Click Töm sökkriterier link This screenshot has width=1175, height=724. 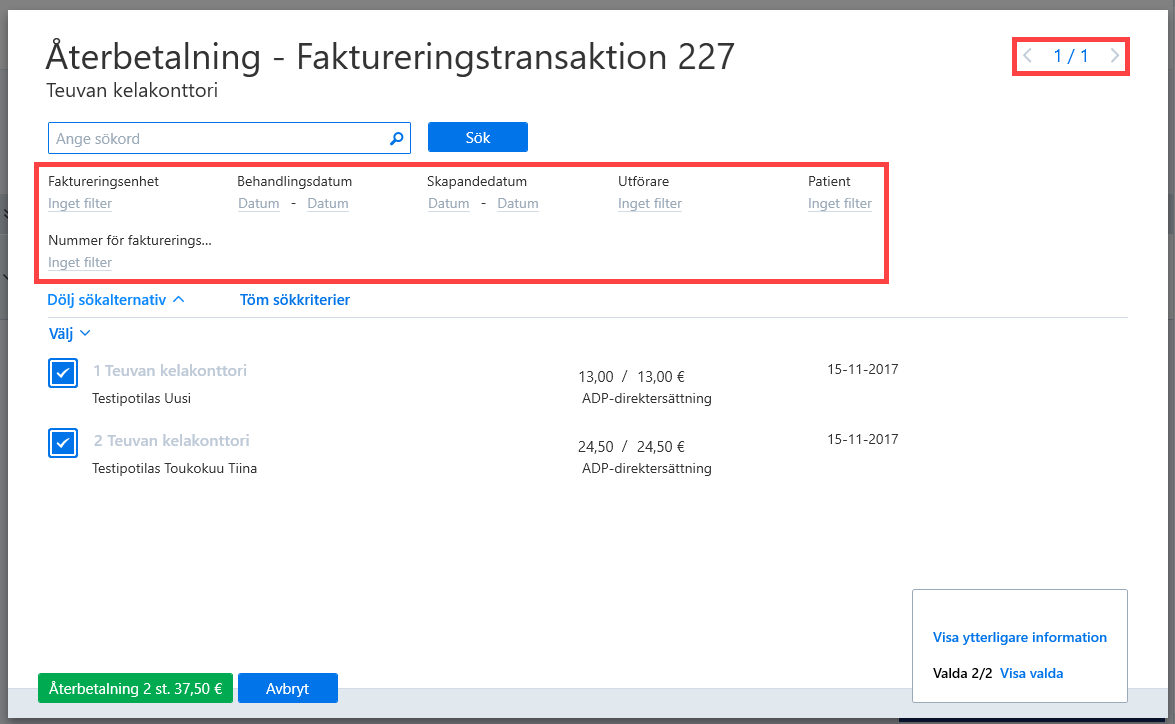[294, 300]
